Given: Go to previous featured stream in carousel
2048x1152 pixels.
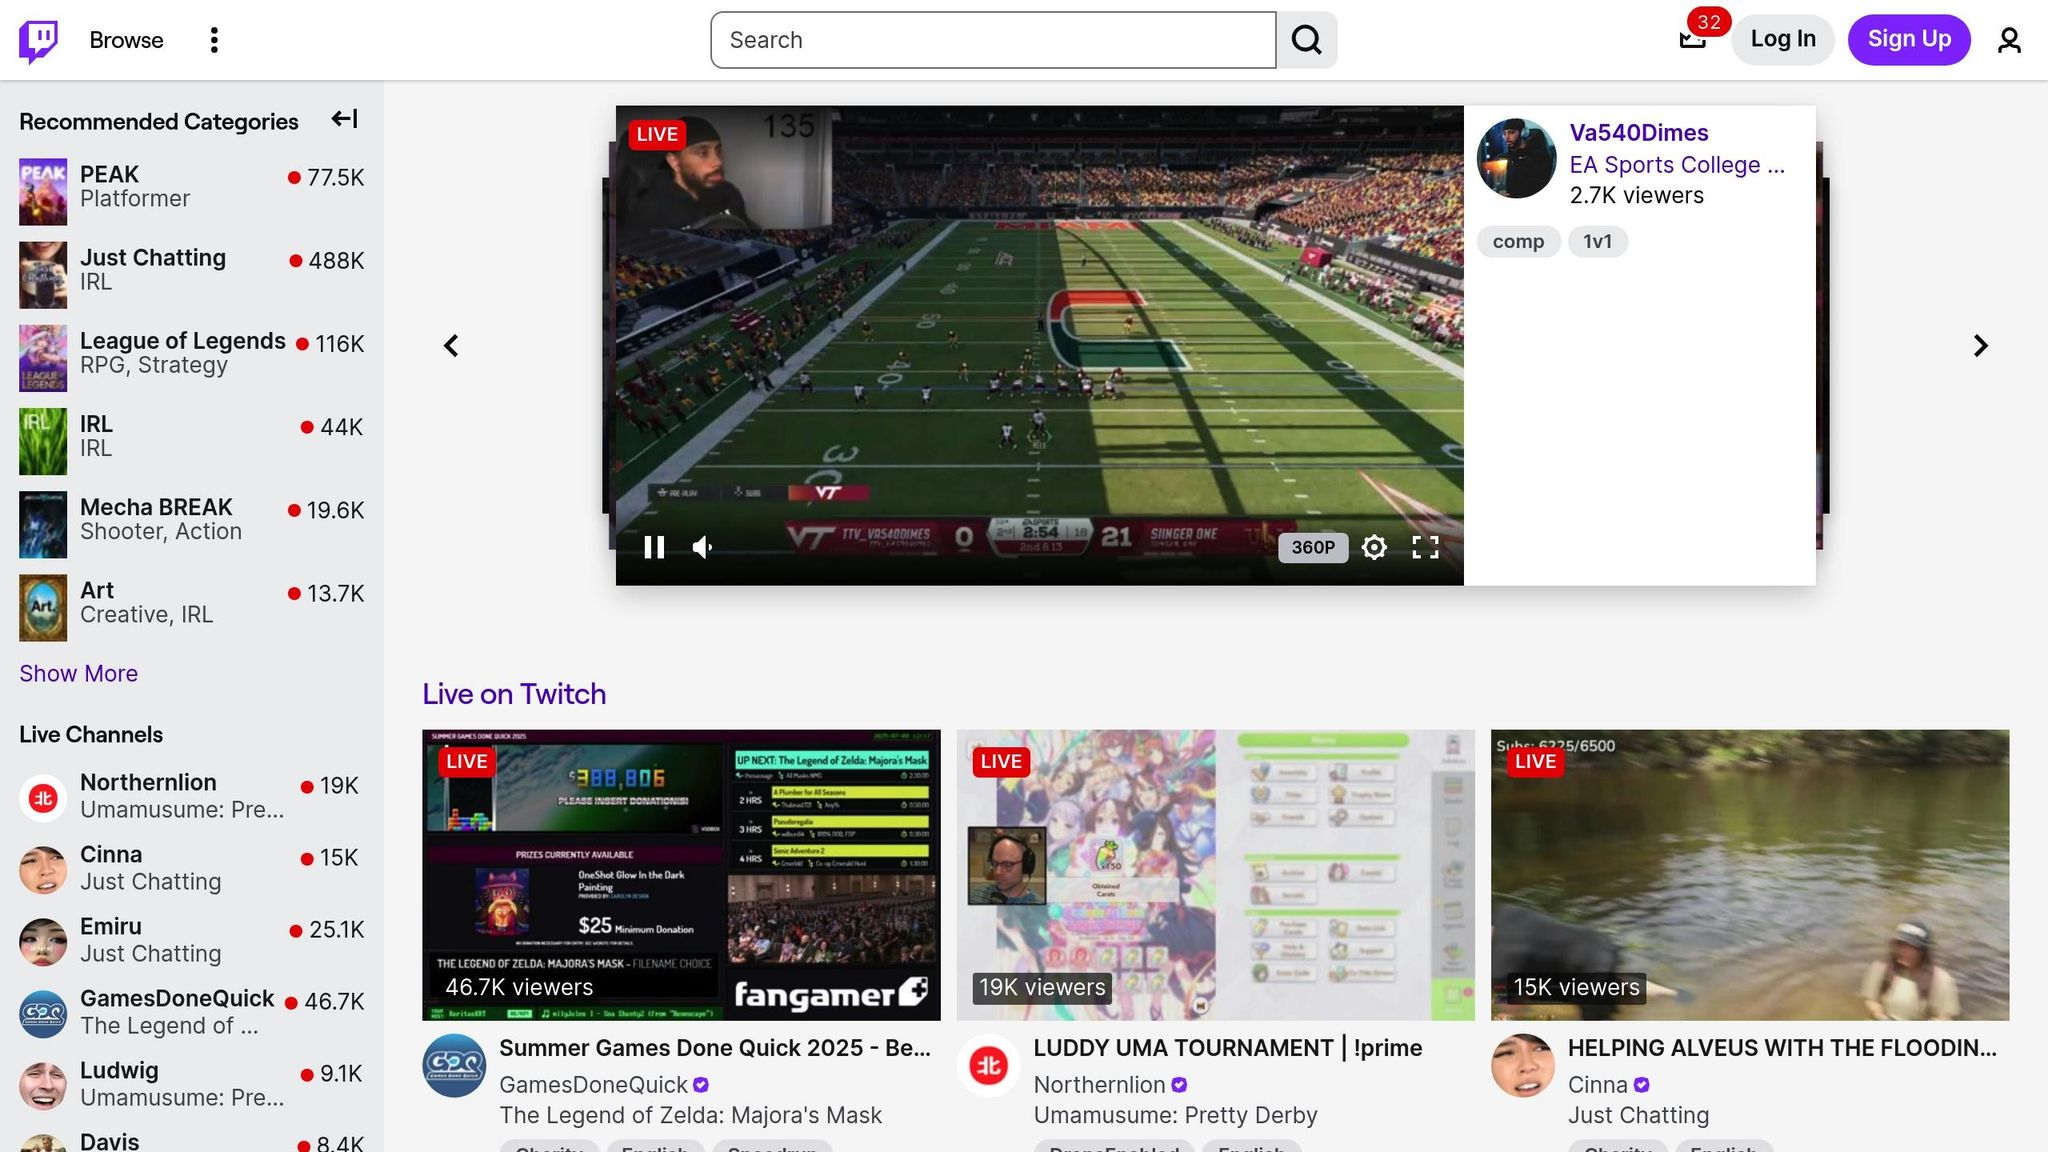Looking at the screenshot, I should 451,345.
